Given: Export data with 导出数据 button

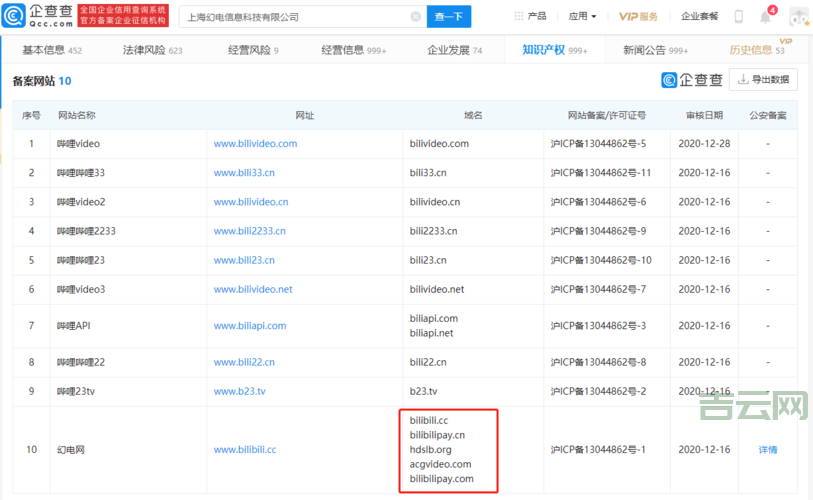Looking at the screenshot, I should click(x=763, y=80).
